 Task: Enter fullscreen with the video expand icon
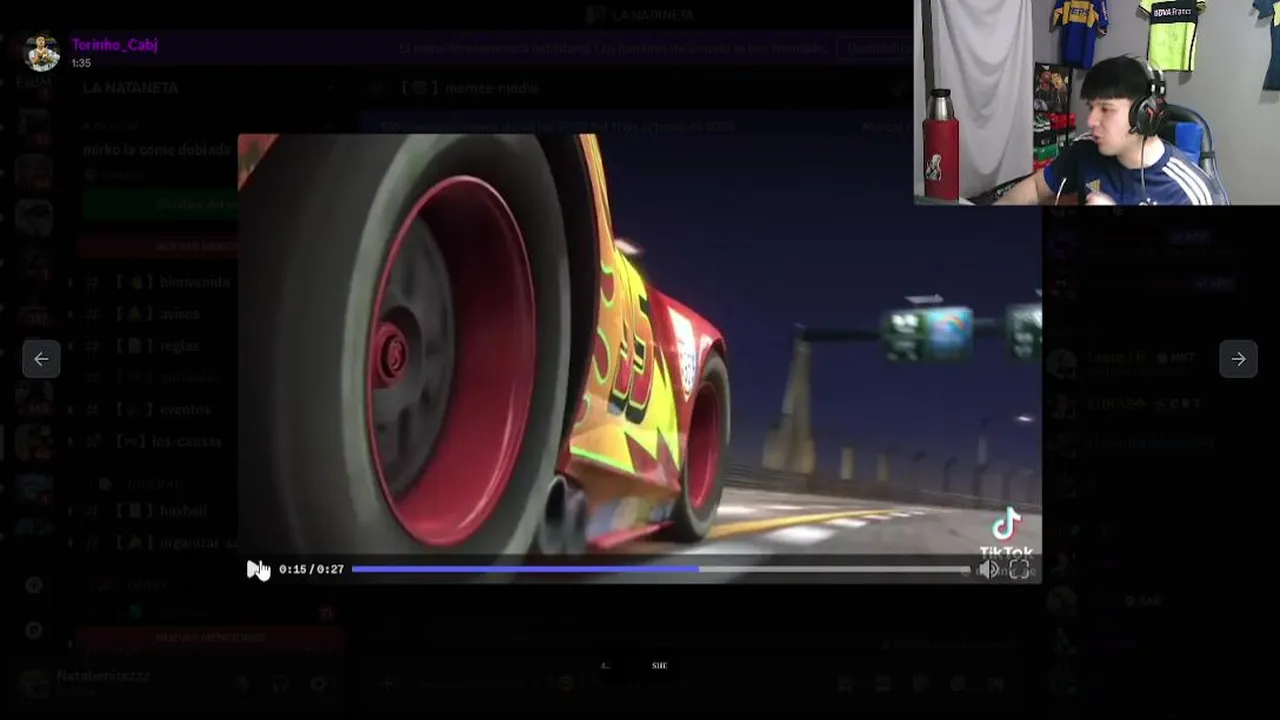[x=1019, y=569]
